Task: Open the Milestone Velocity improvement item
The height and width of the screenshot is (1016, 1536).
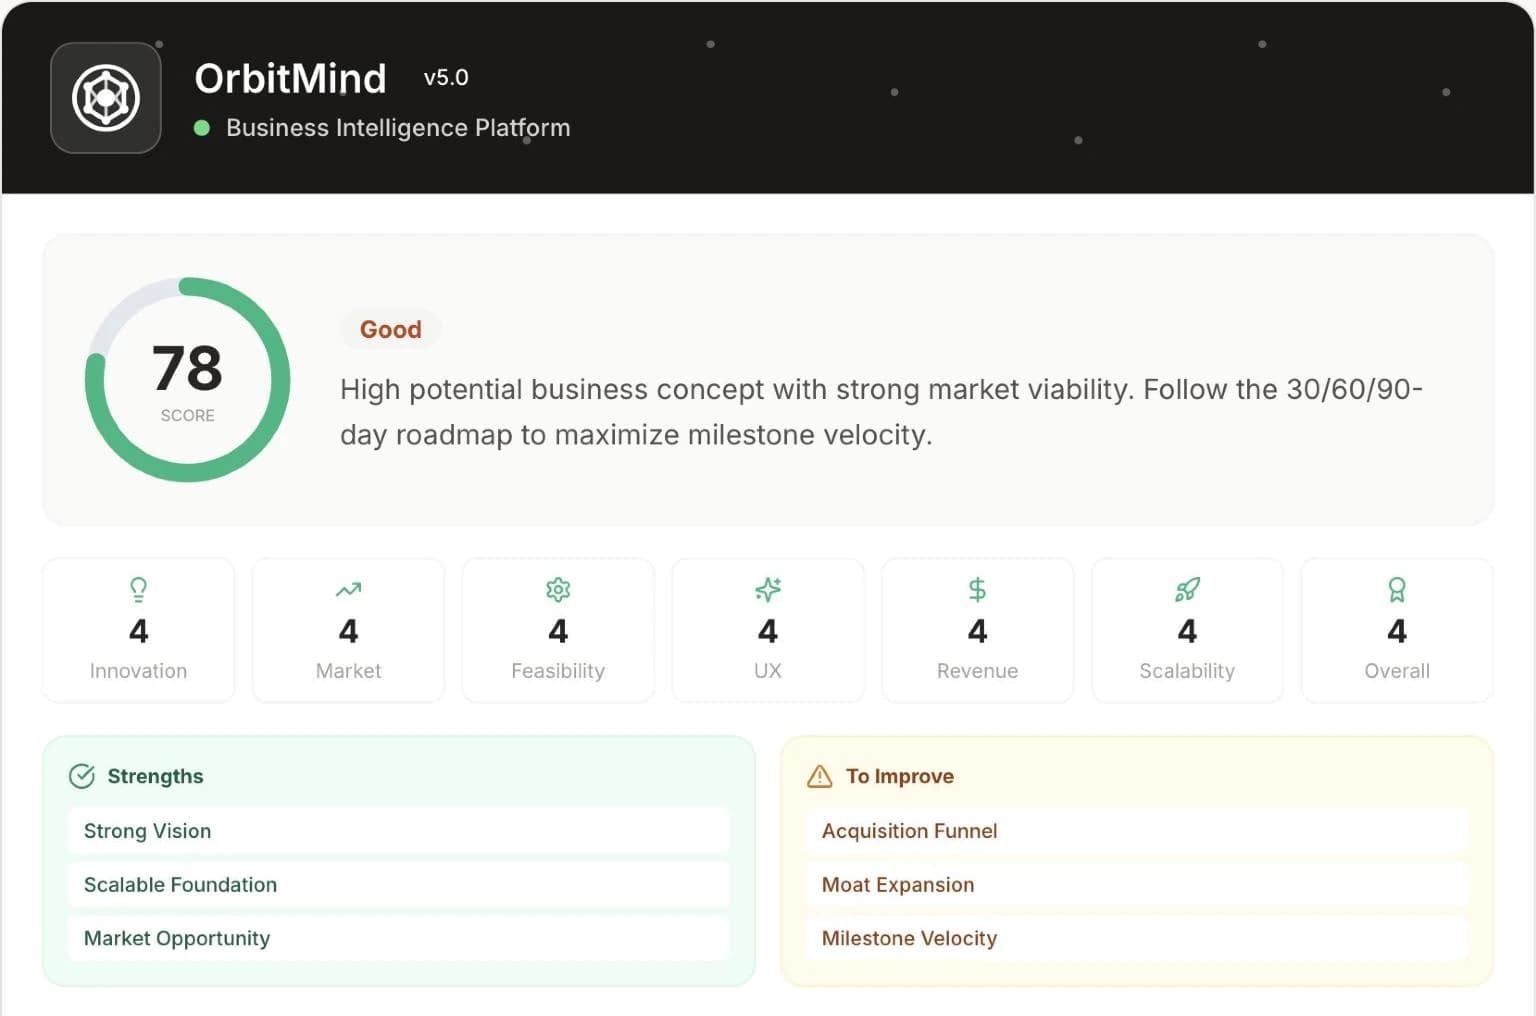Action: point(1137,938)
